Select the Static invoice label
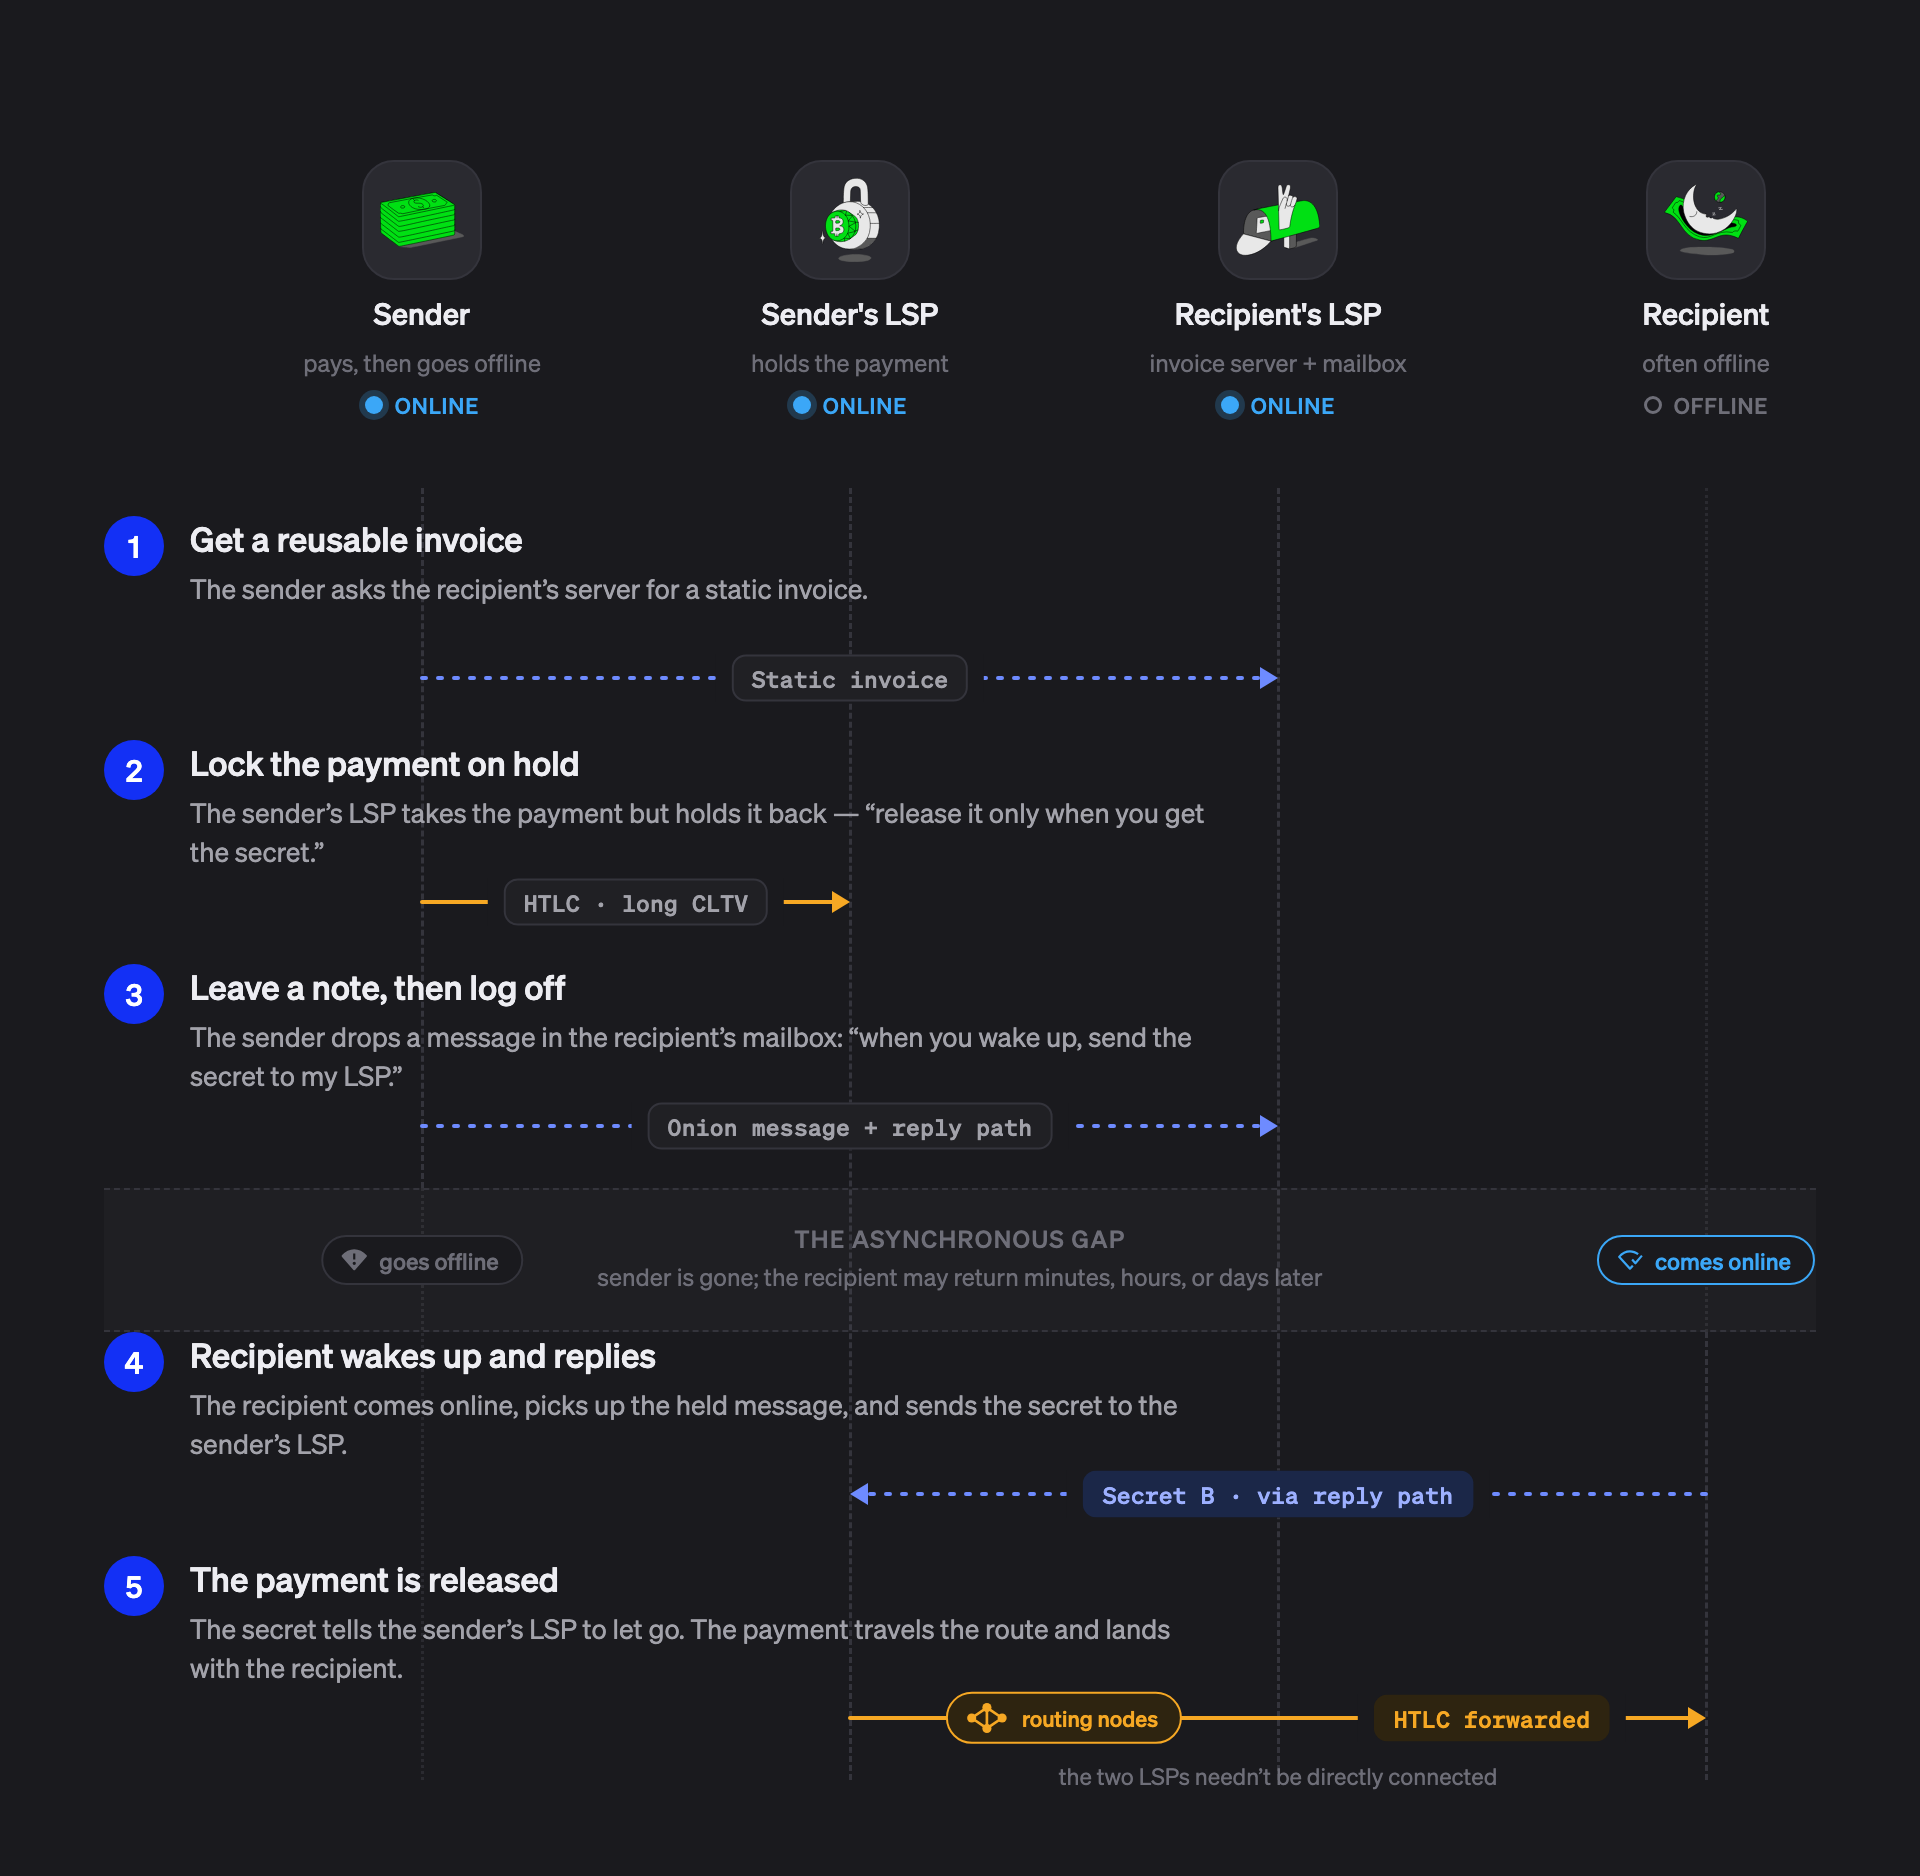The image size is (1920, 1876). [849, 679]
